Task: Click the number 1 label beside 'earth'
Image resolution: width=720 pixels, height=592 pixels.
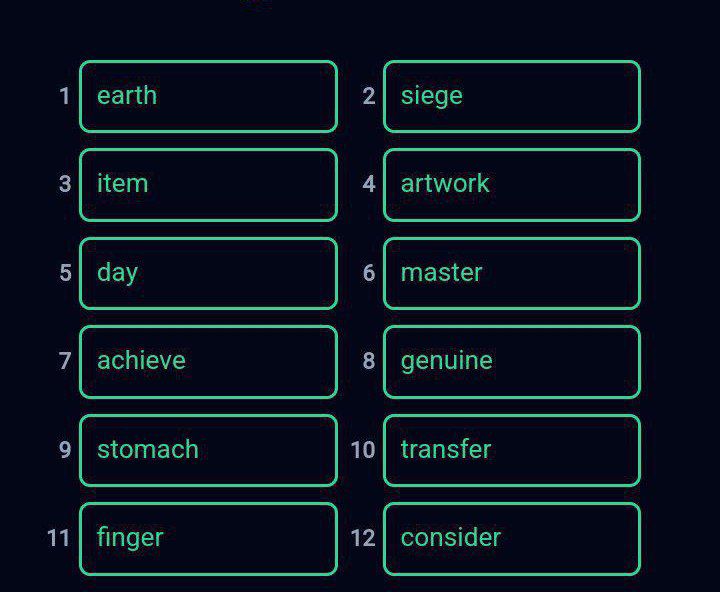Action: (65, 96)
